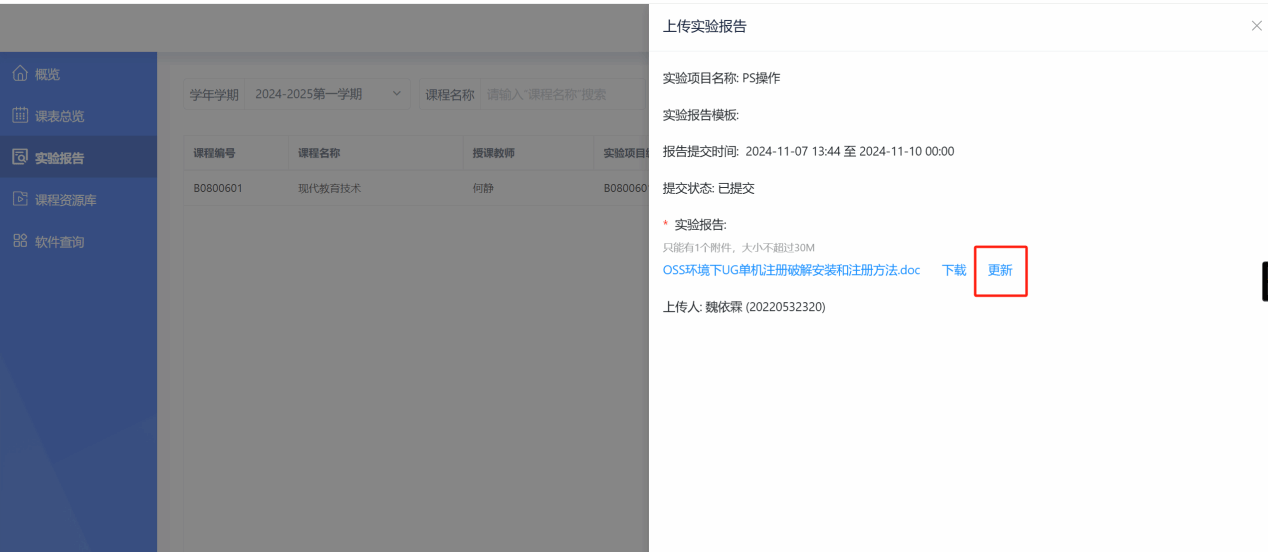This screenshot has width=1268, height=552.
Task: Close the 上传实验报告 drawer with X
Action: 1256,26
